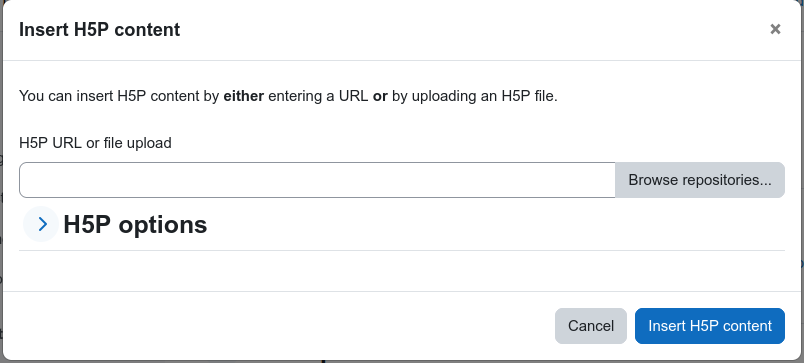Cancel inserting H5P content
The height and width of the screenshot is (363, 804).
point(591,326)
